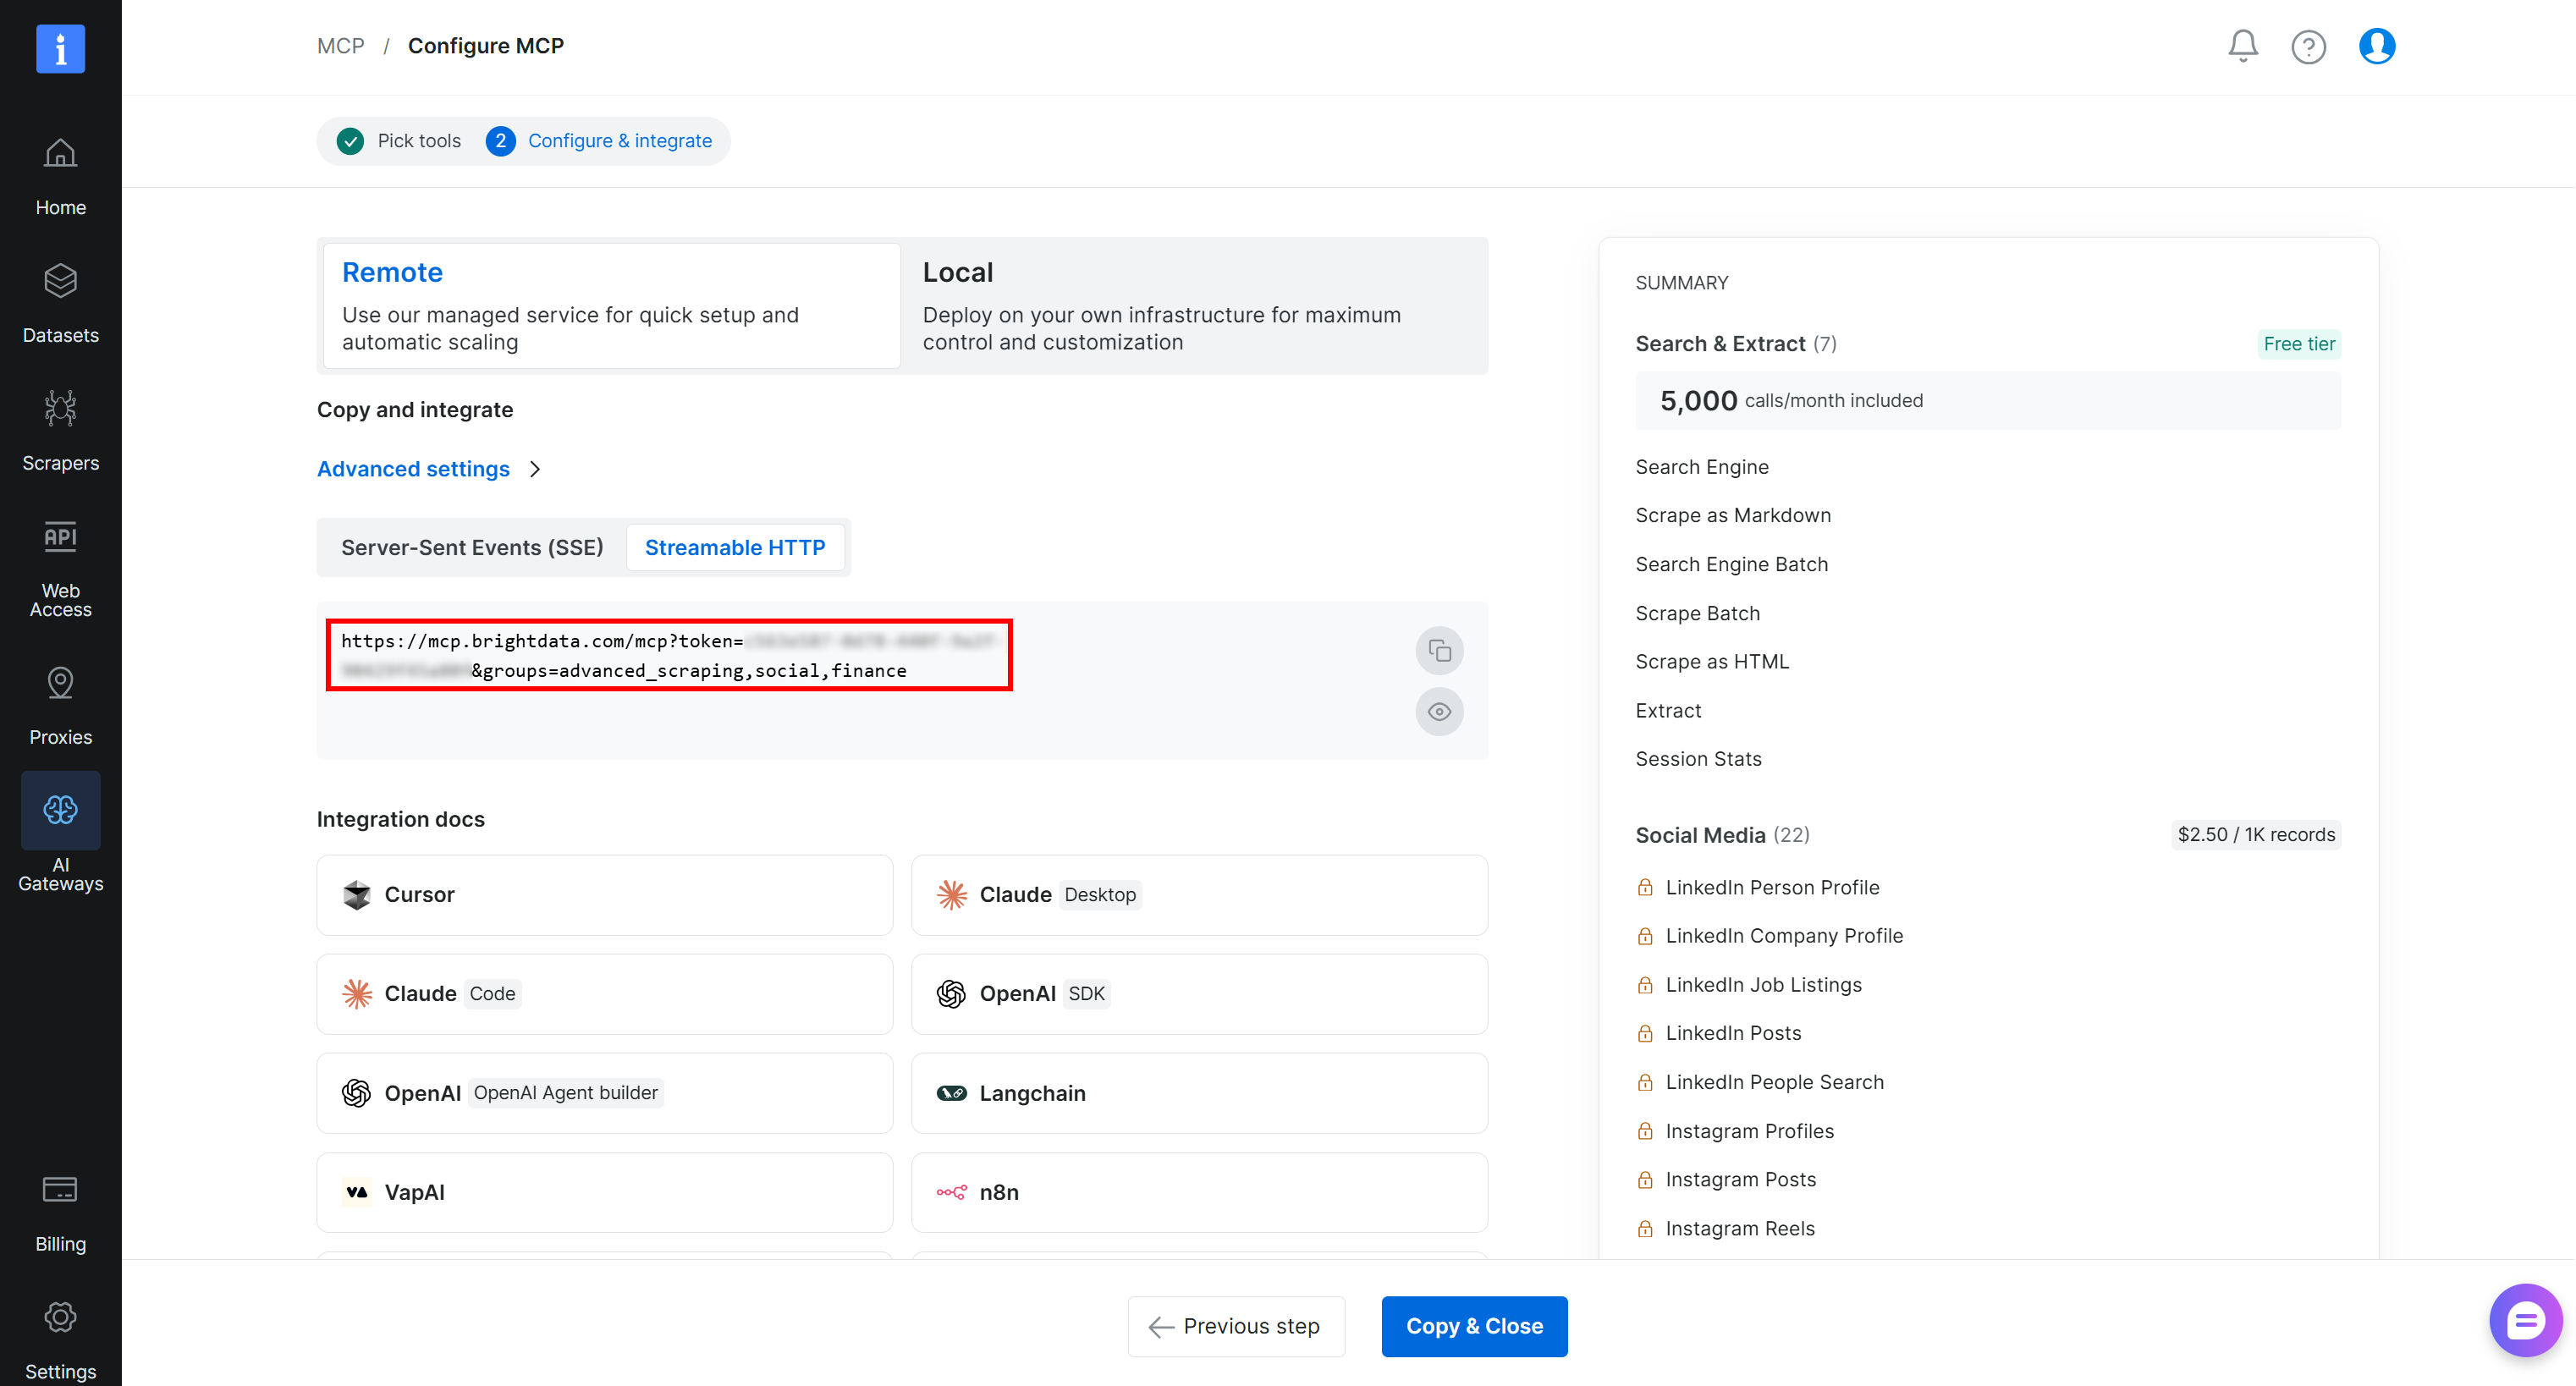
Task: Click 'Scrape as HTML' in the summary
Action: (1712, 662)
